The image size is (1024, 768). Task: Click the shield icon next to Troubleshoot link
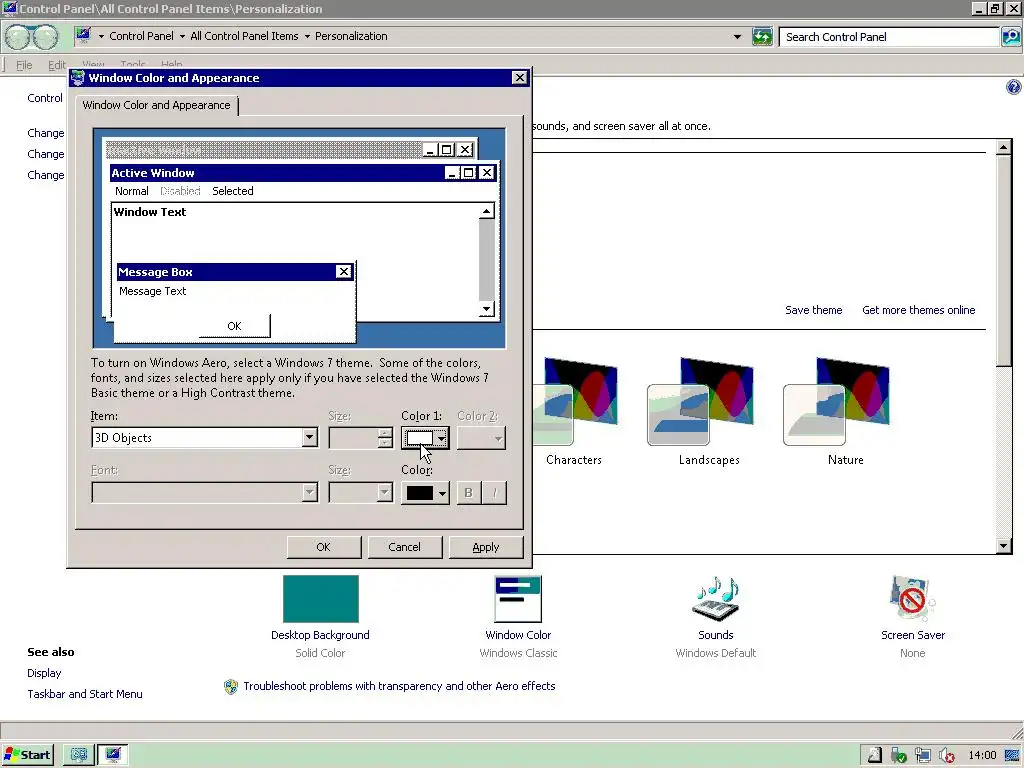[x=231, y=686]
